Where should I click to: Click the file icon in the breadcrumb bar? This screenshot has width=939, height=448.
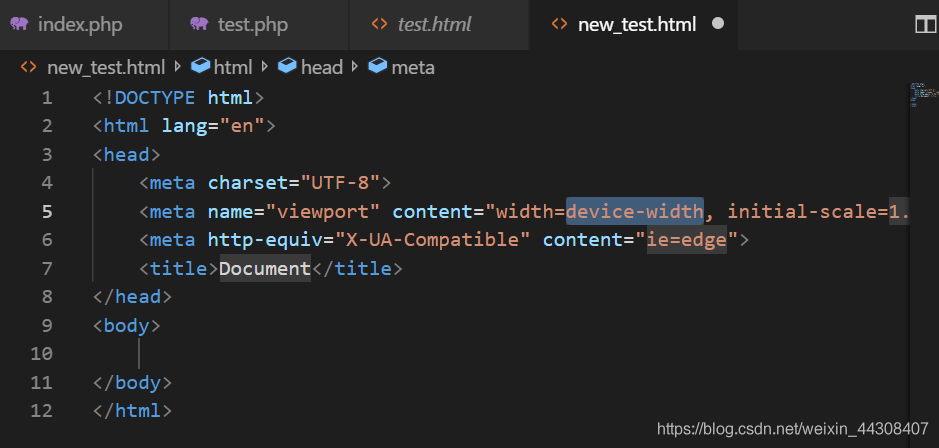pyautogui.click(x=29, y=68)
